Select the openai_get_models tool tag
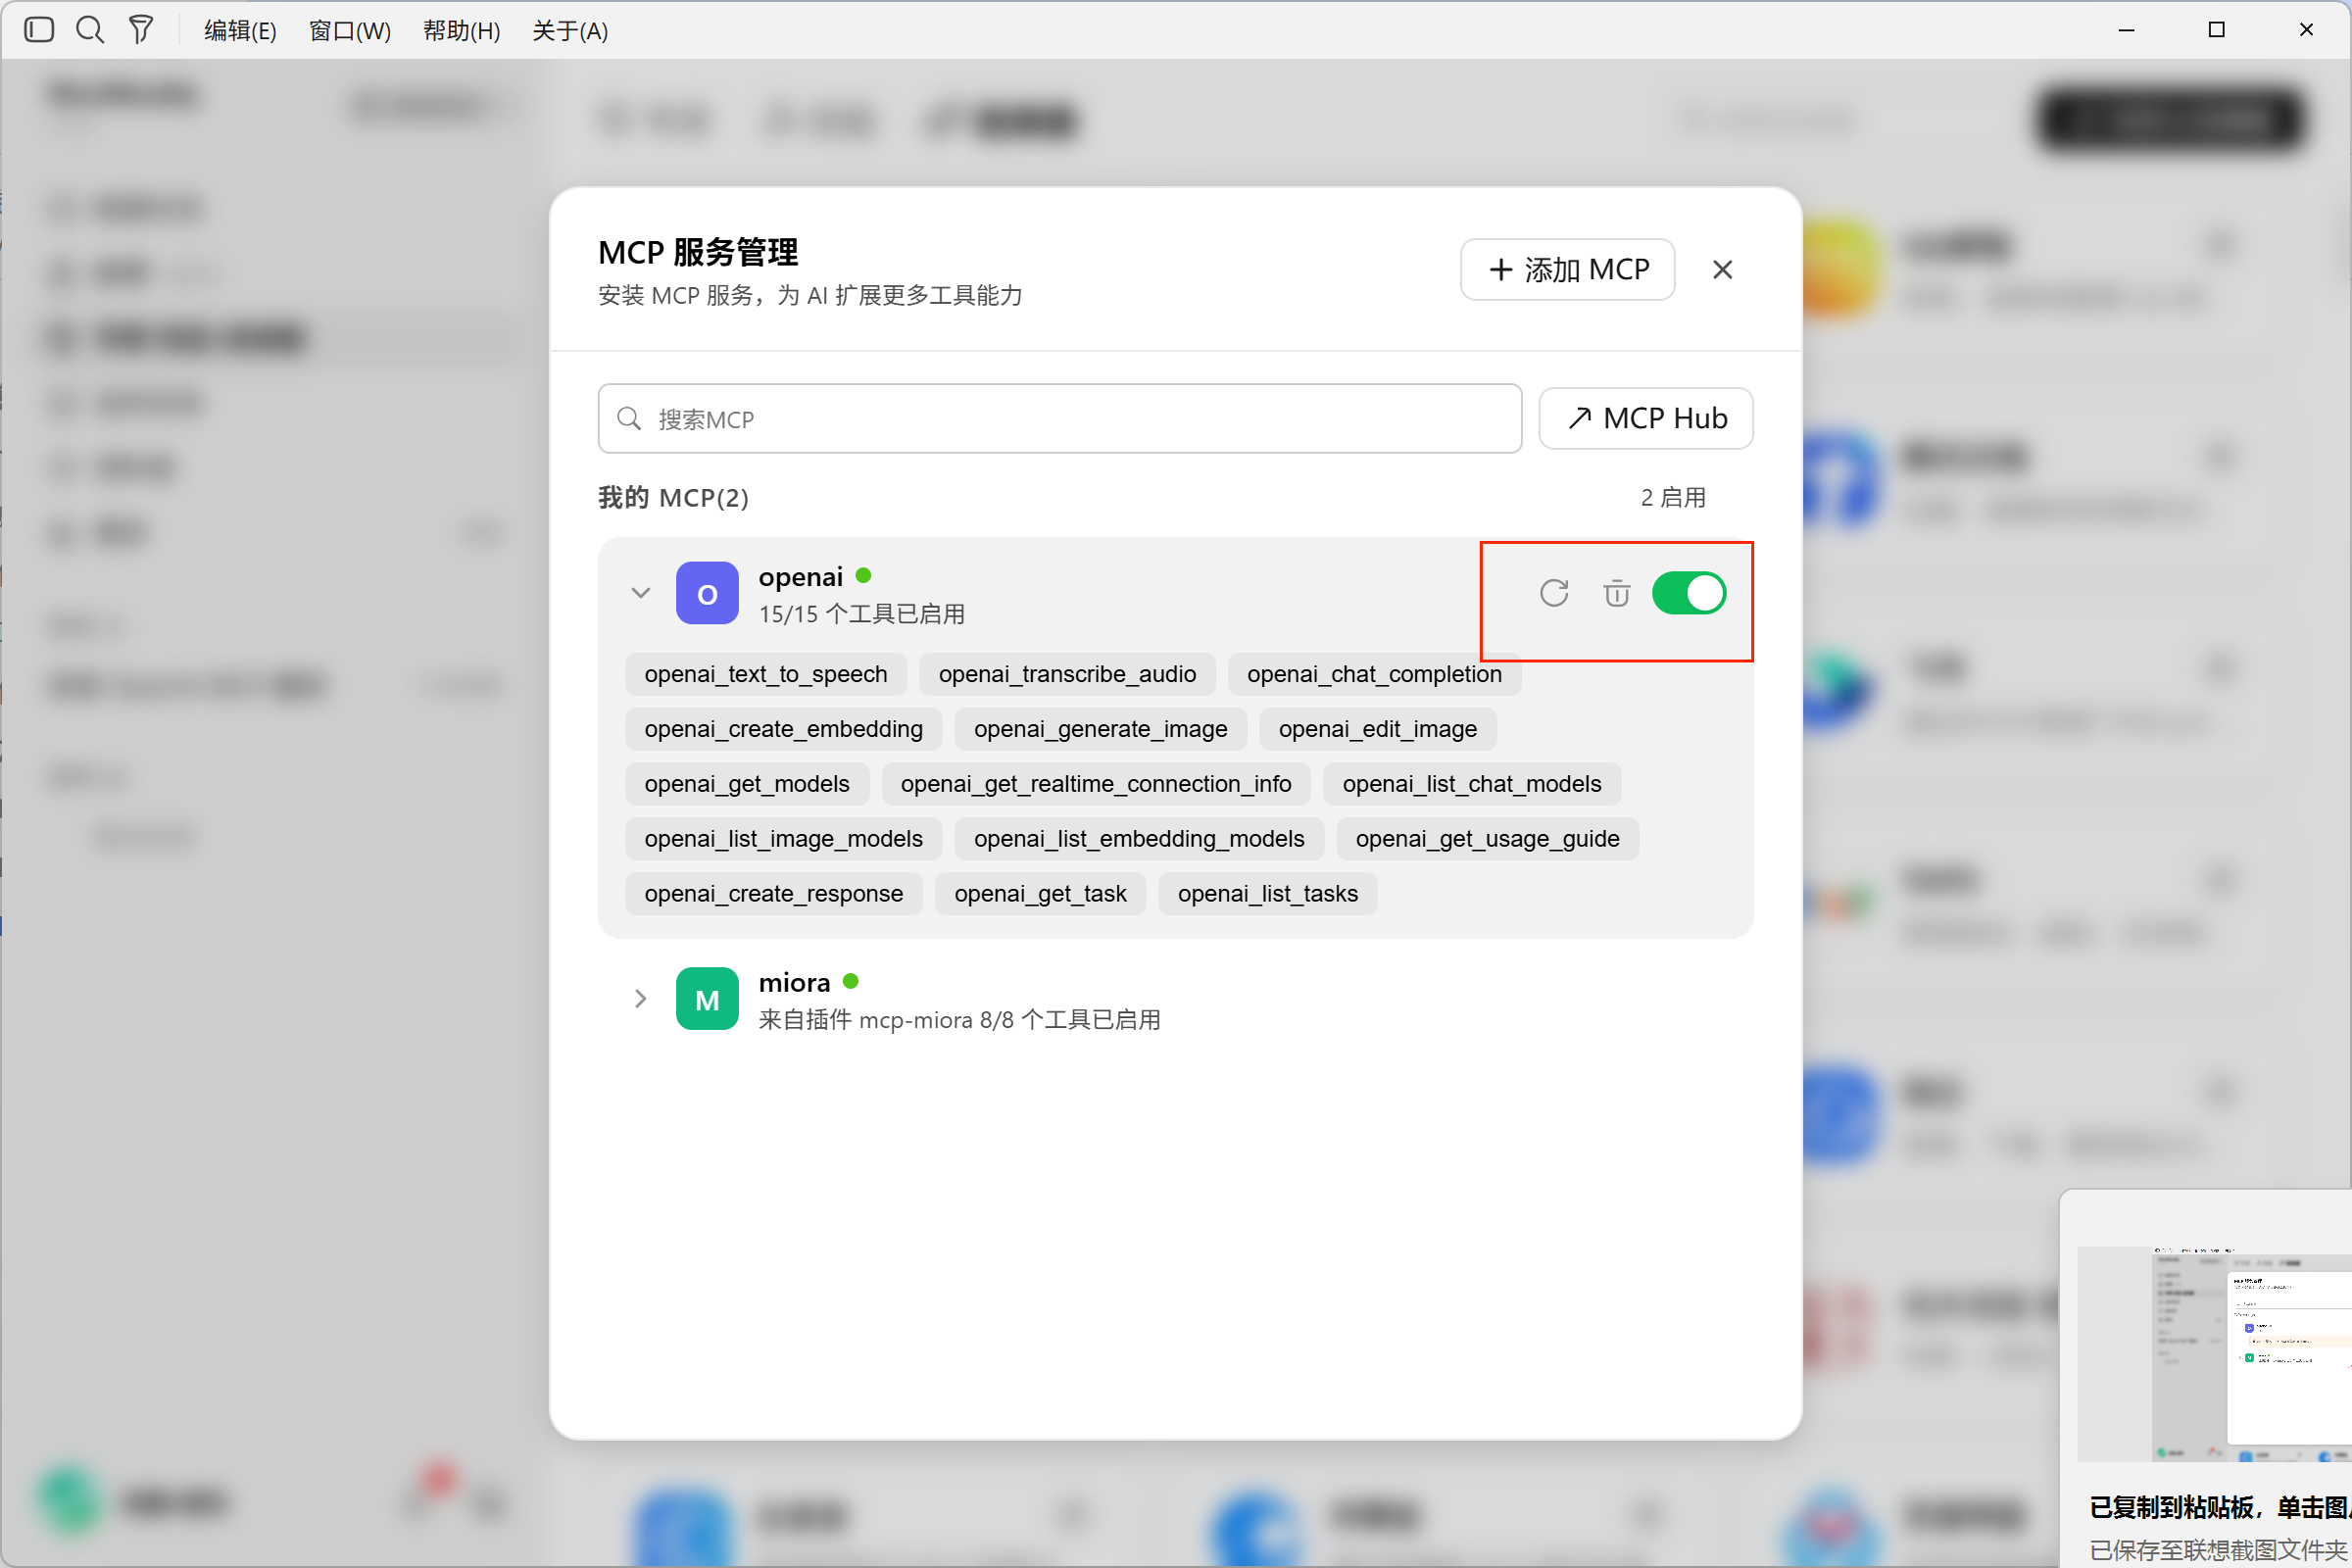Screen dimensions: 2352x1568 coord(747,784)
